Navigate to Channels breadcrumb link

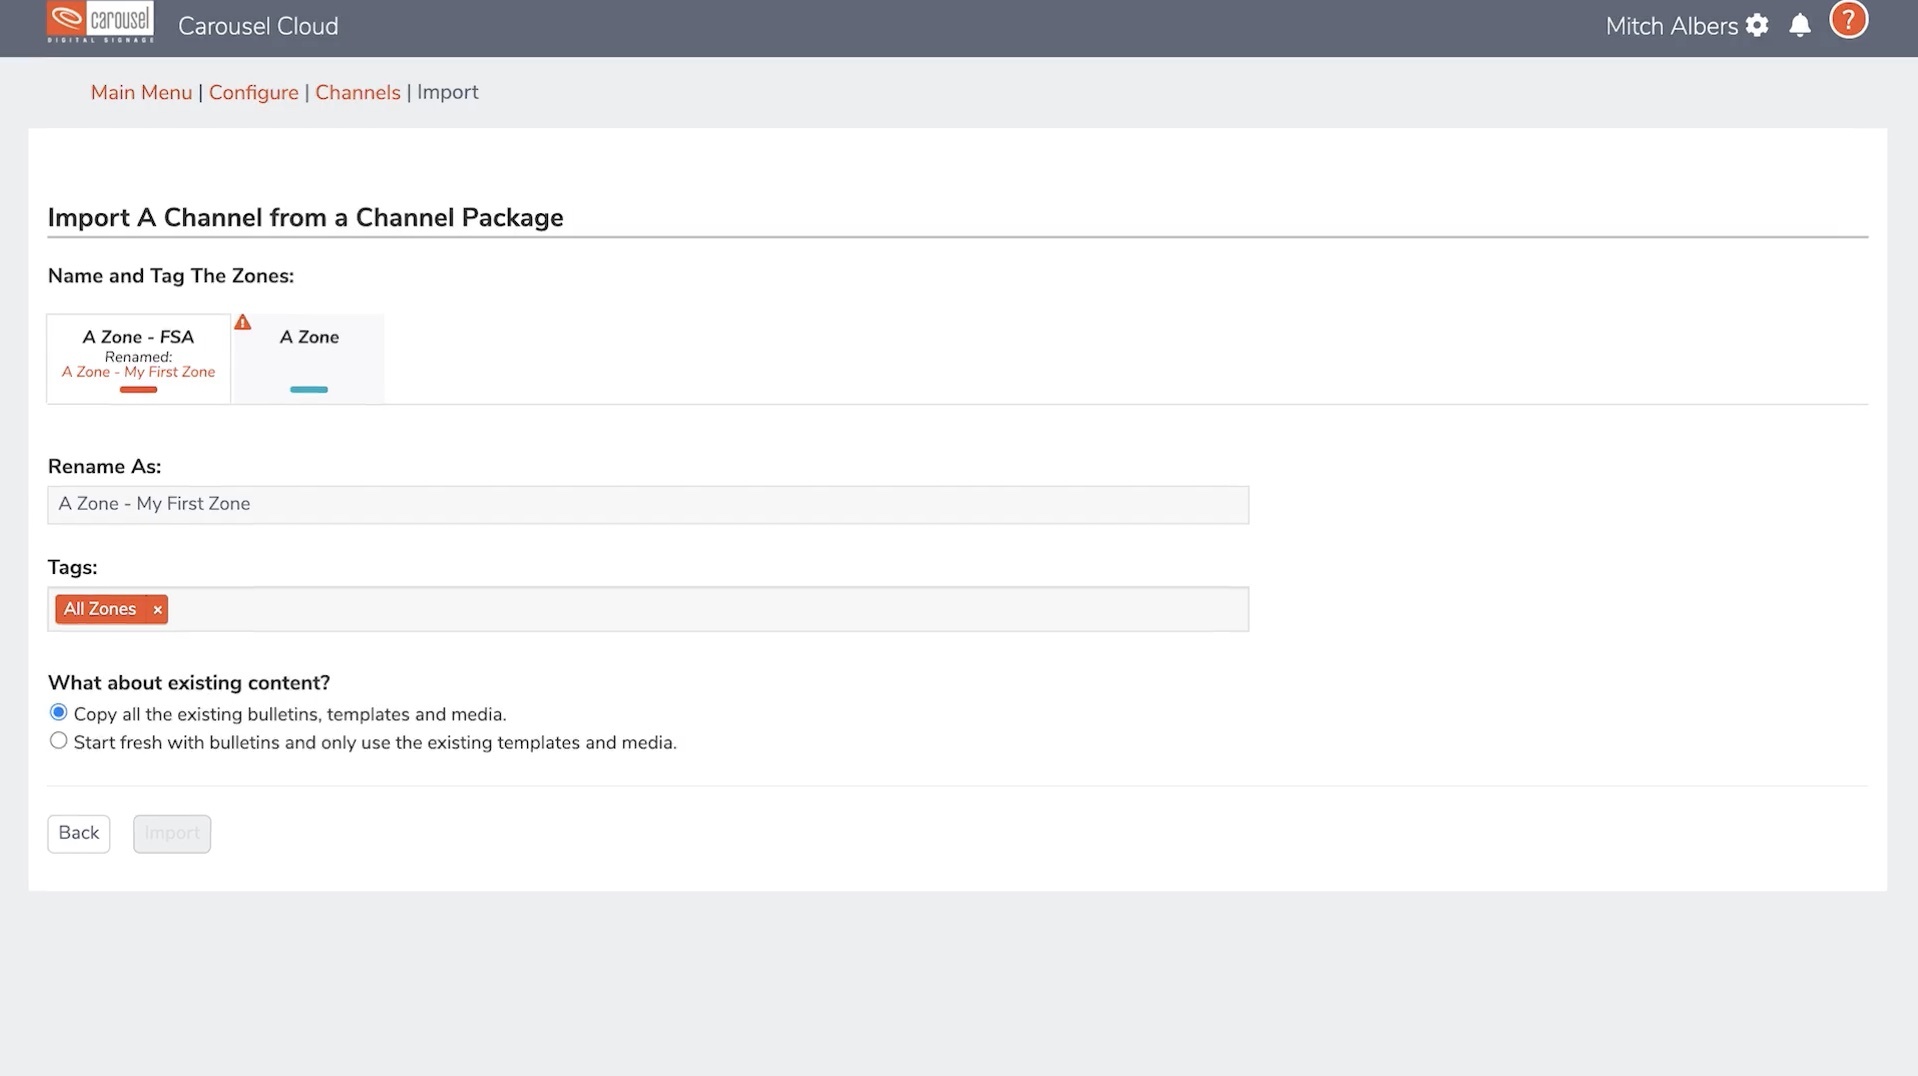357,93
